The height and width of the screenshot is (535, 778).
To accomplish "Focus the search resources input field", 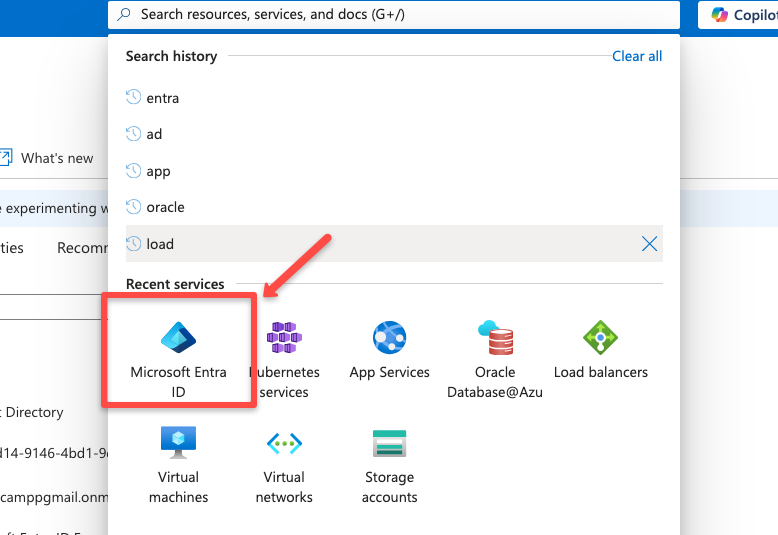I will pyautogui.click(x=394, y=14).
